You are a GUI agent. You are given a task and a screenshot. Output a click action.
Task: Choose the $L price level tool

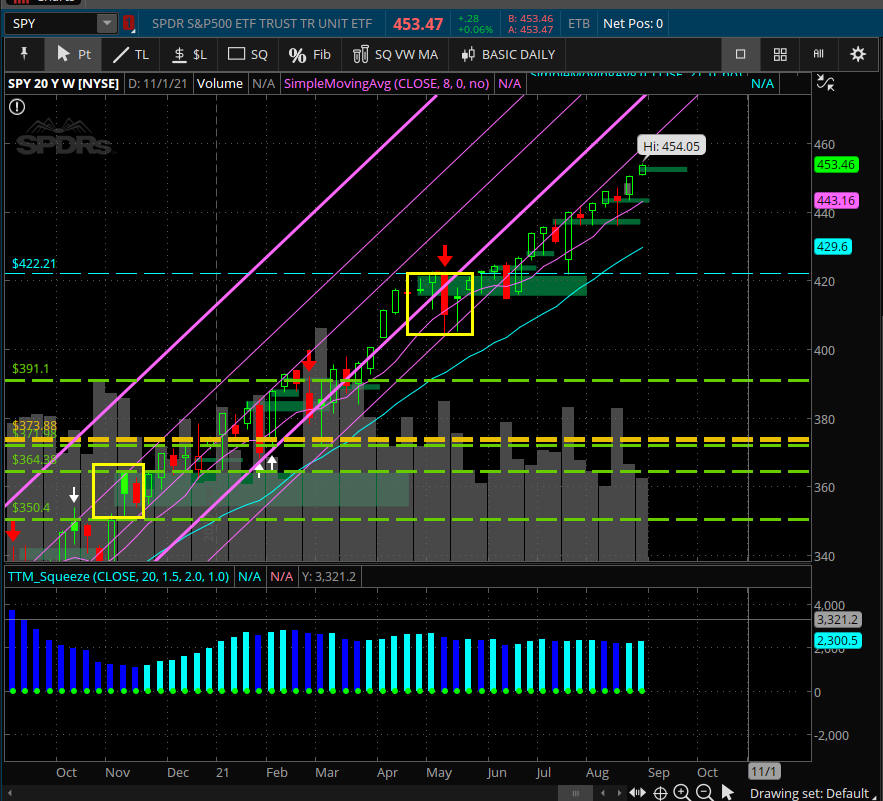pyautogui.click(x=189, y=54)
